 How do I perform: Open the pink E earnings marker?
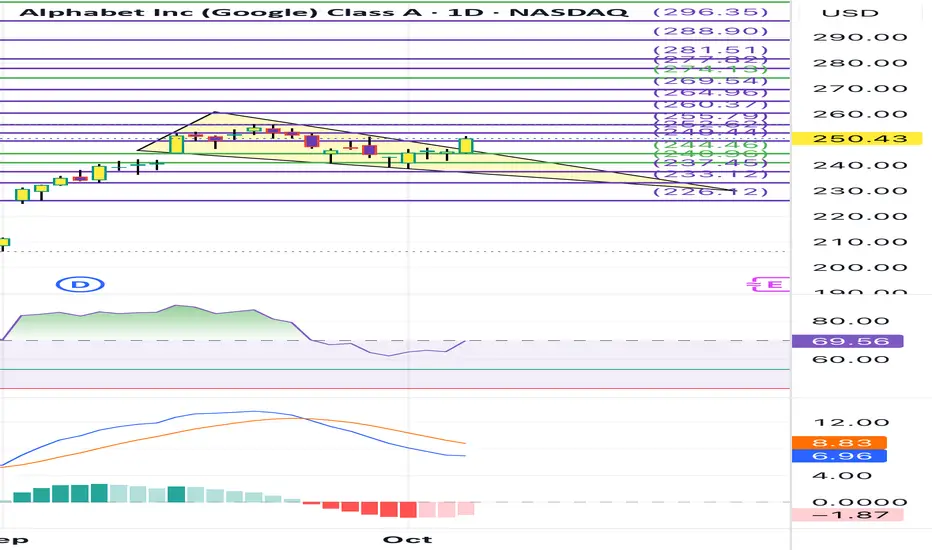pos(769,285)
